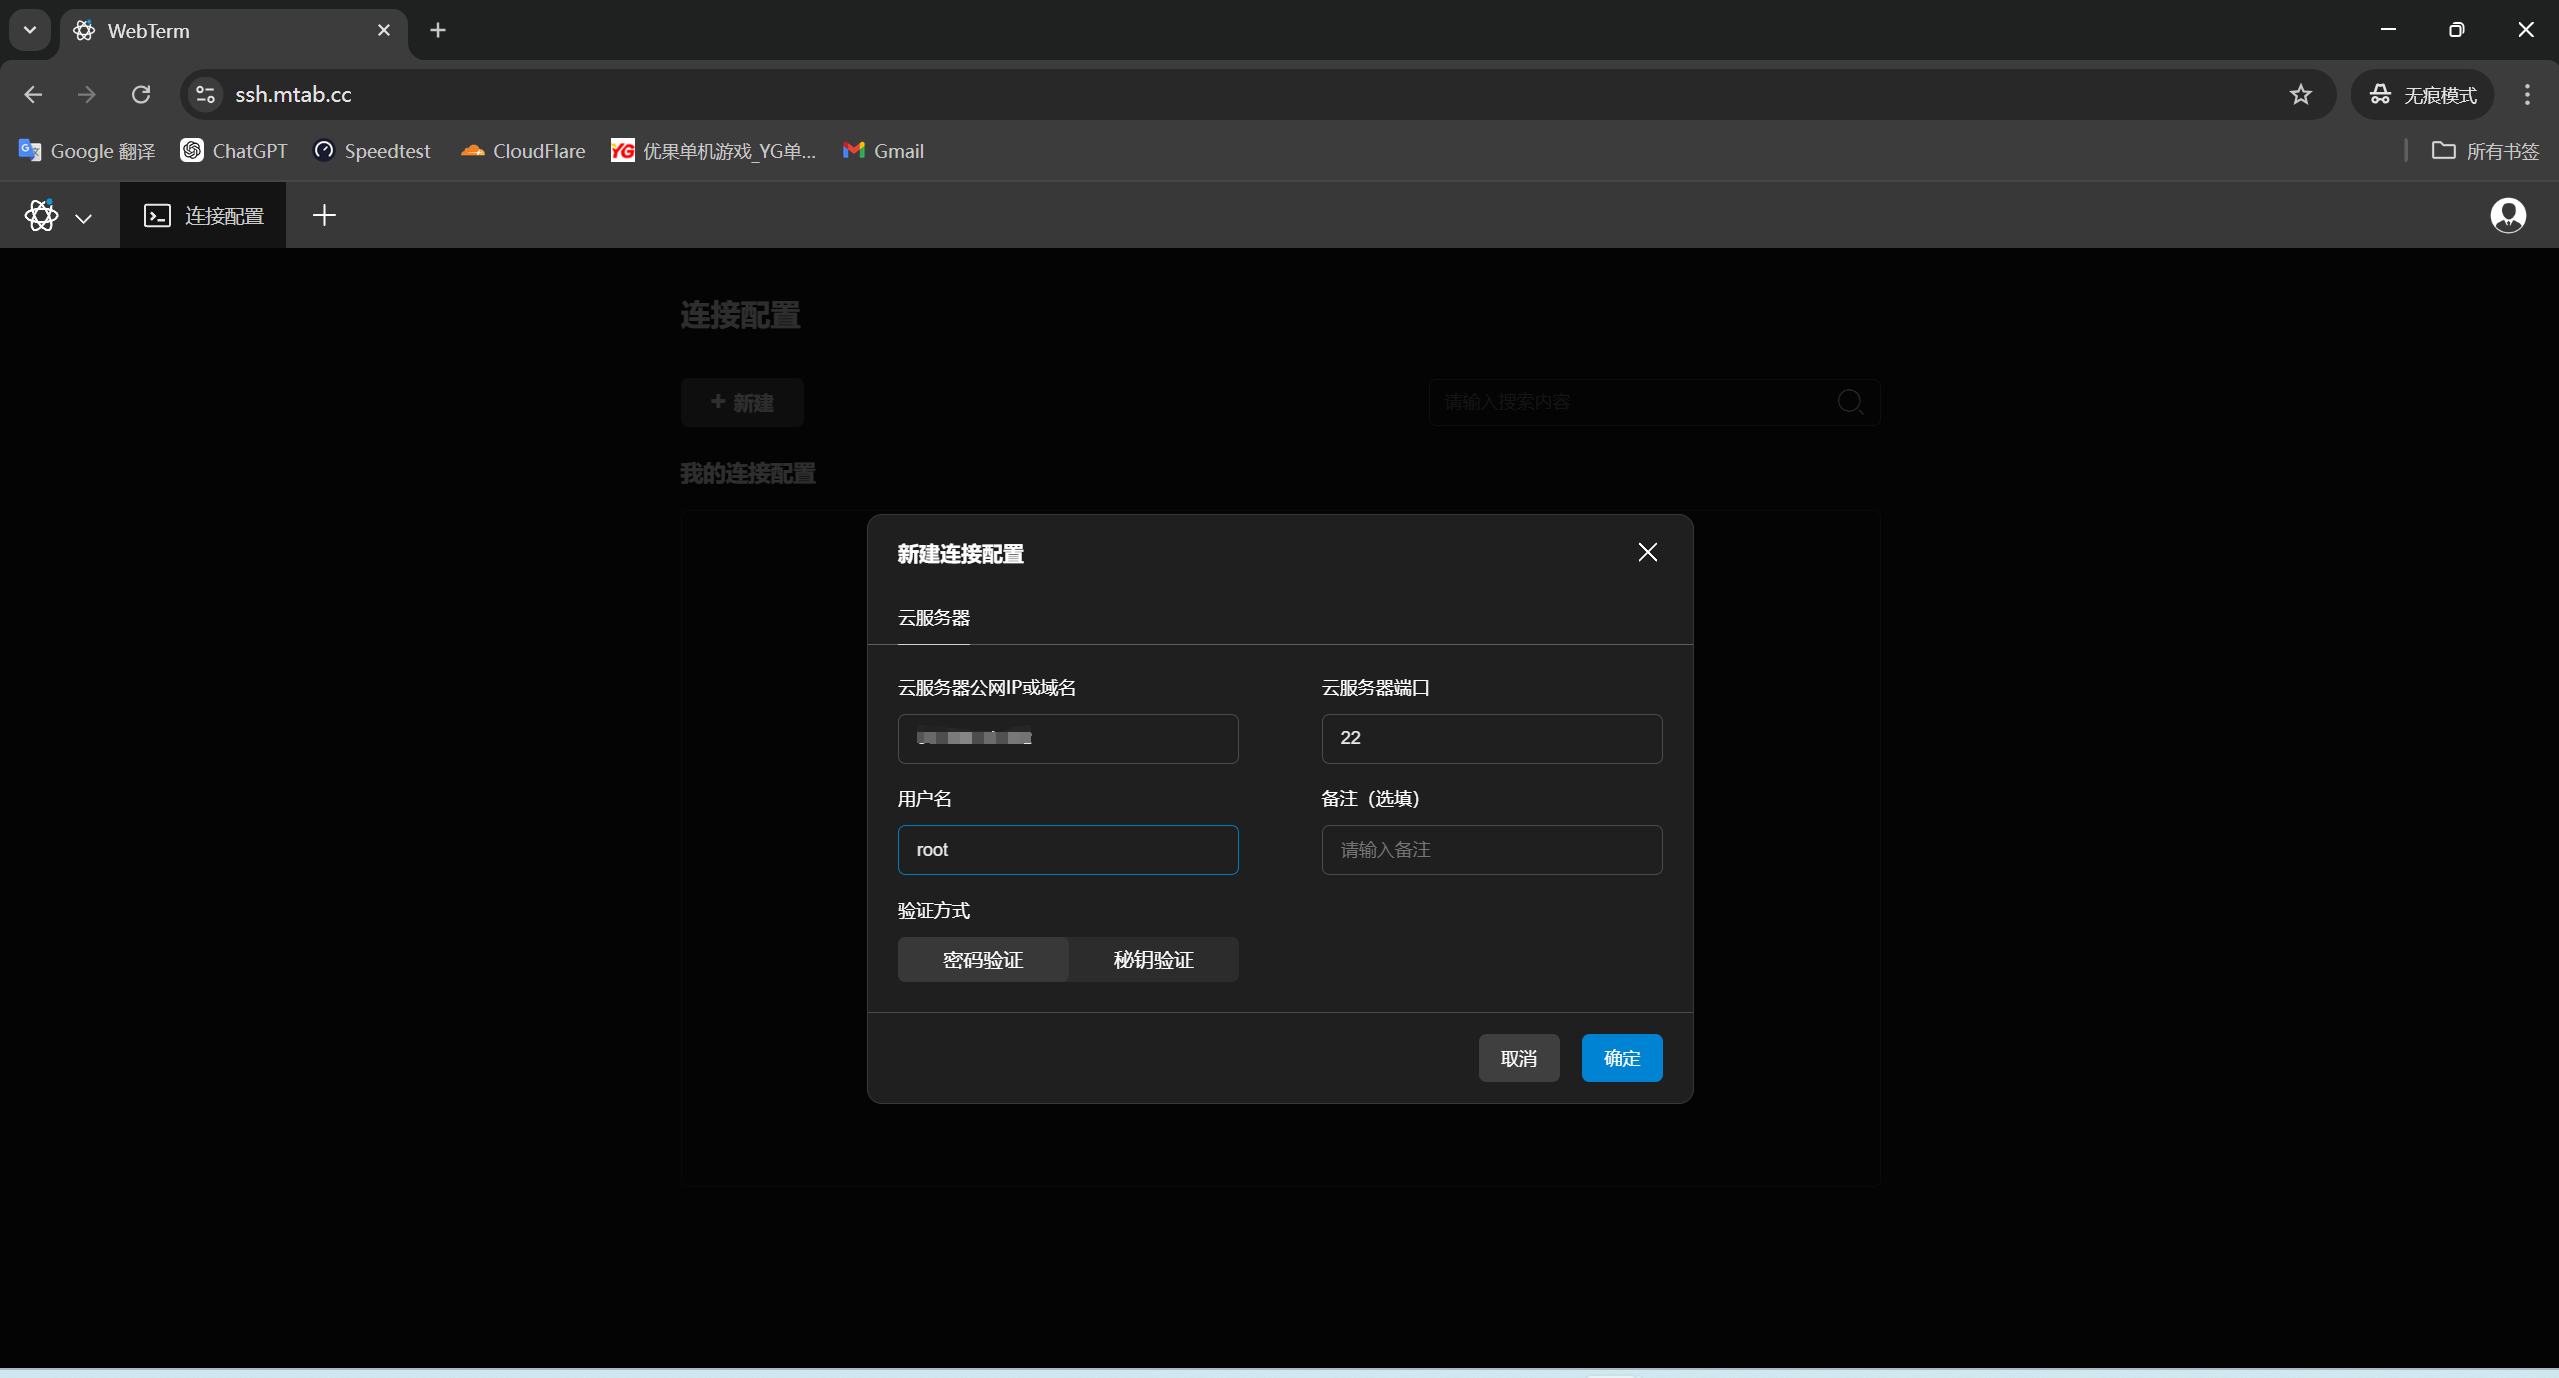
Task: Click the site info icon in address bar
Action: 205,94
